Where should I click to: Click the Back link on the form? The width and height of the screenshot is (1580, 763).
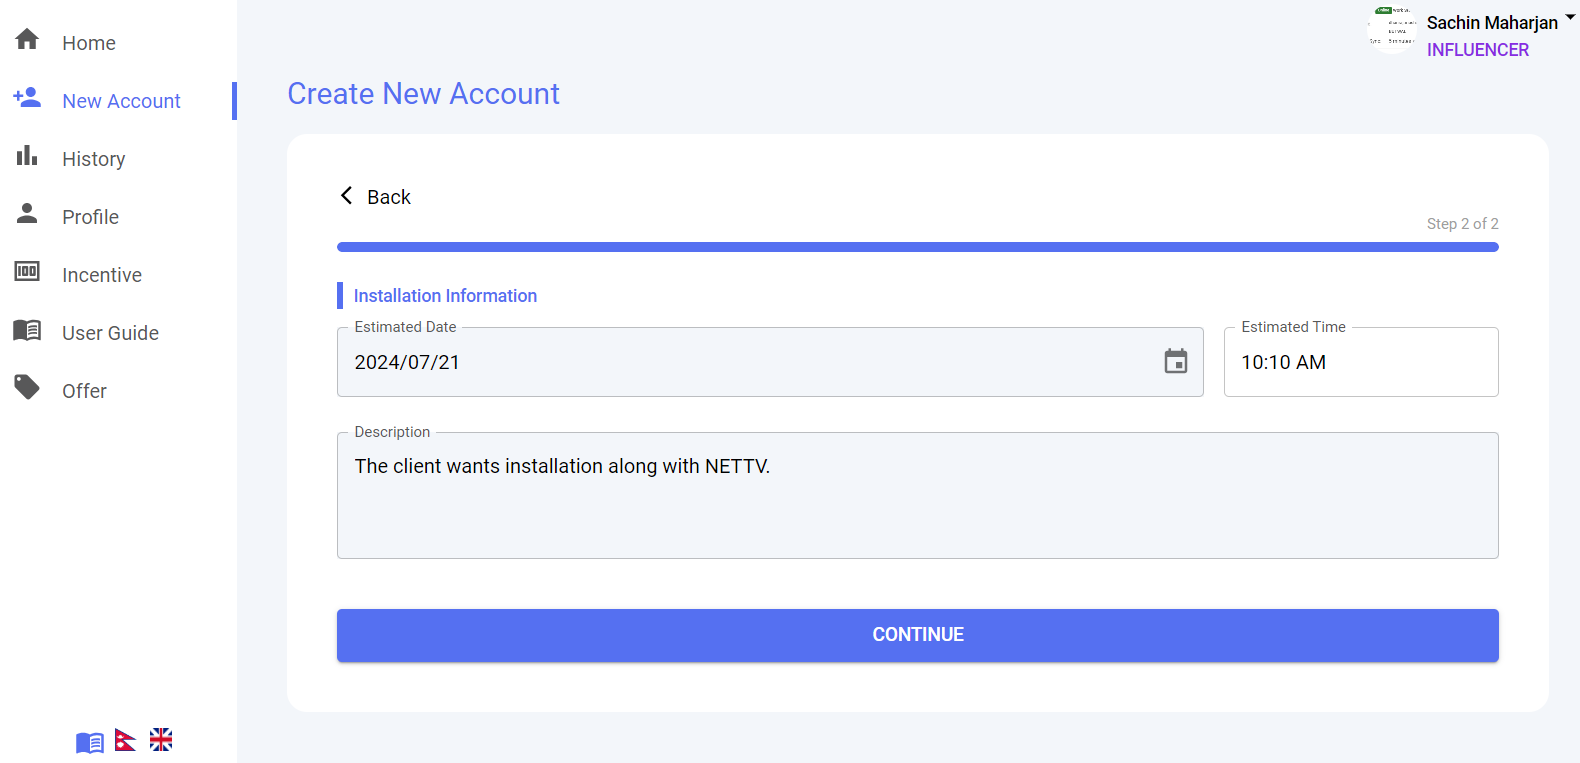coord(389,196)
